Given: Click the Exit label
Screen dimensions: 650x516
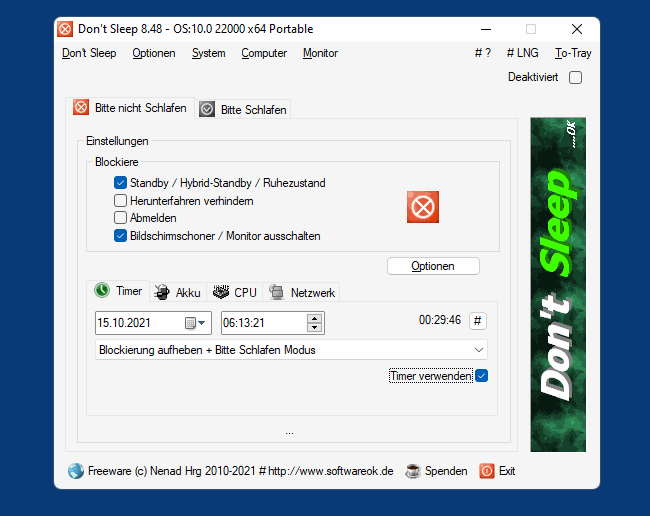Looking at the screenshot, I should point(507,471).
